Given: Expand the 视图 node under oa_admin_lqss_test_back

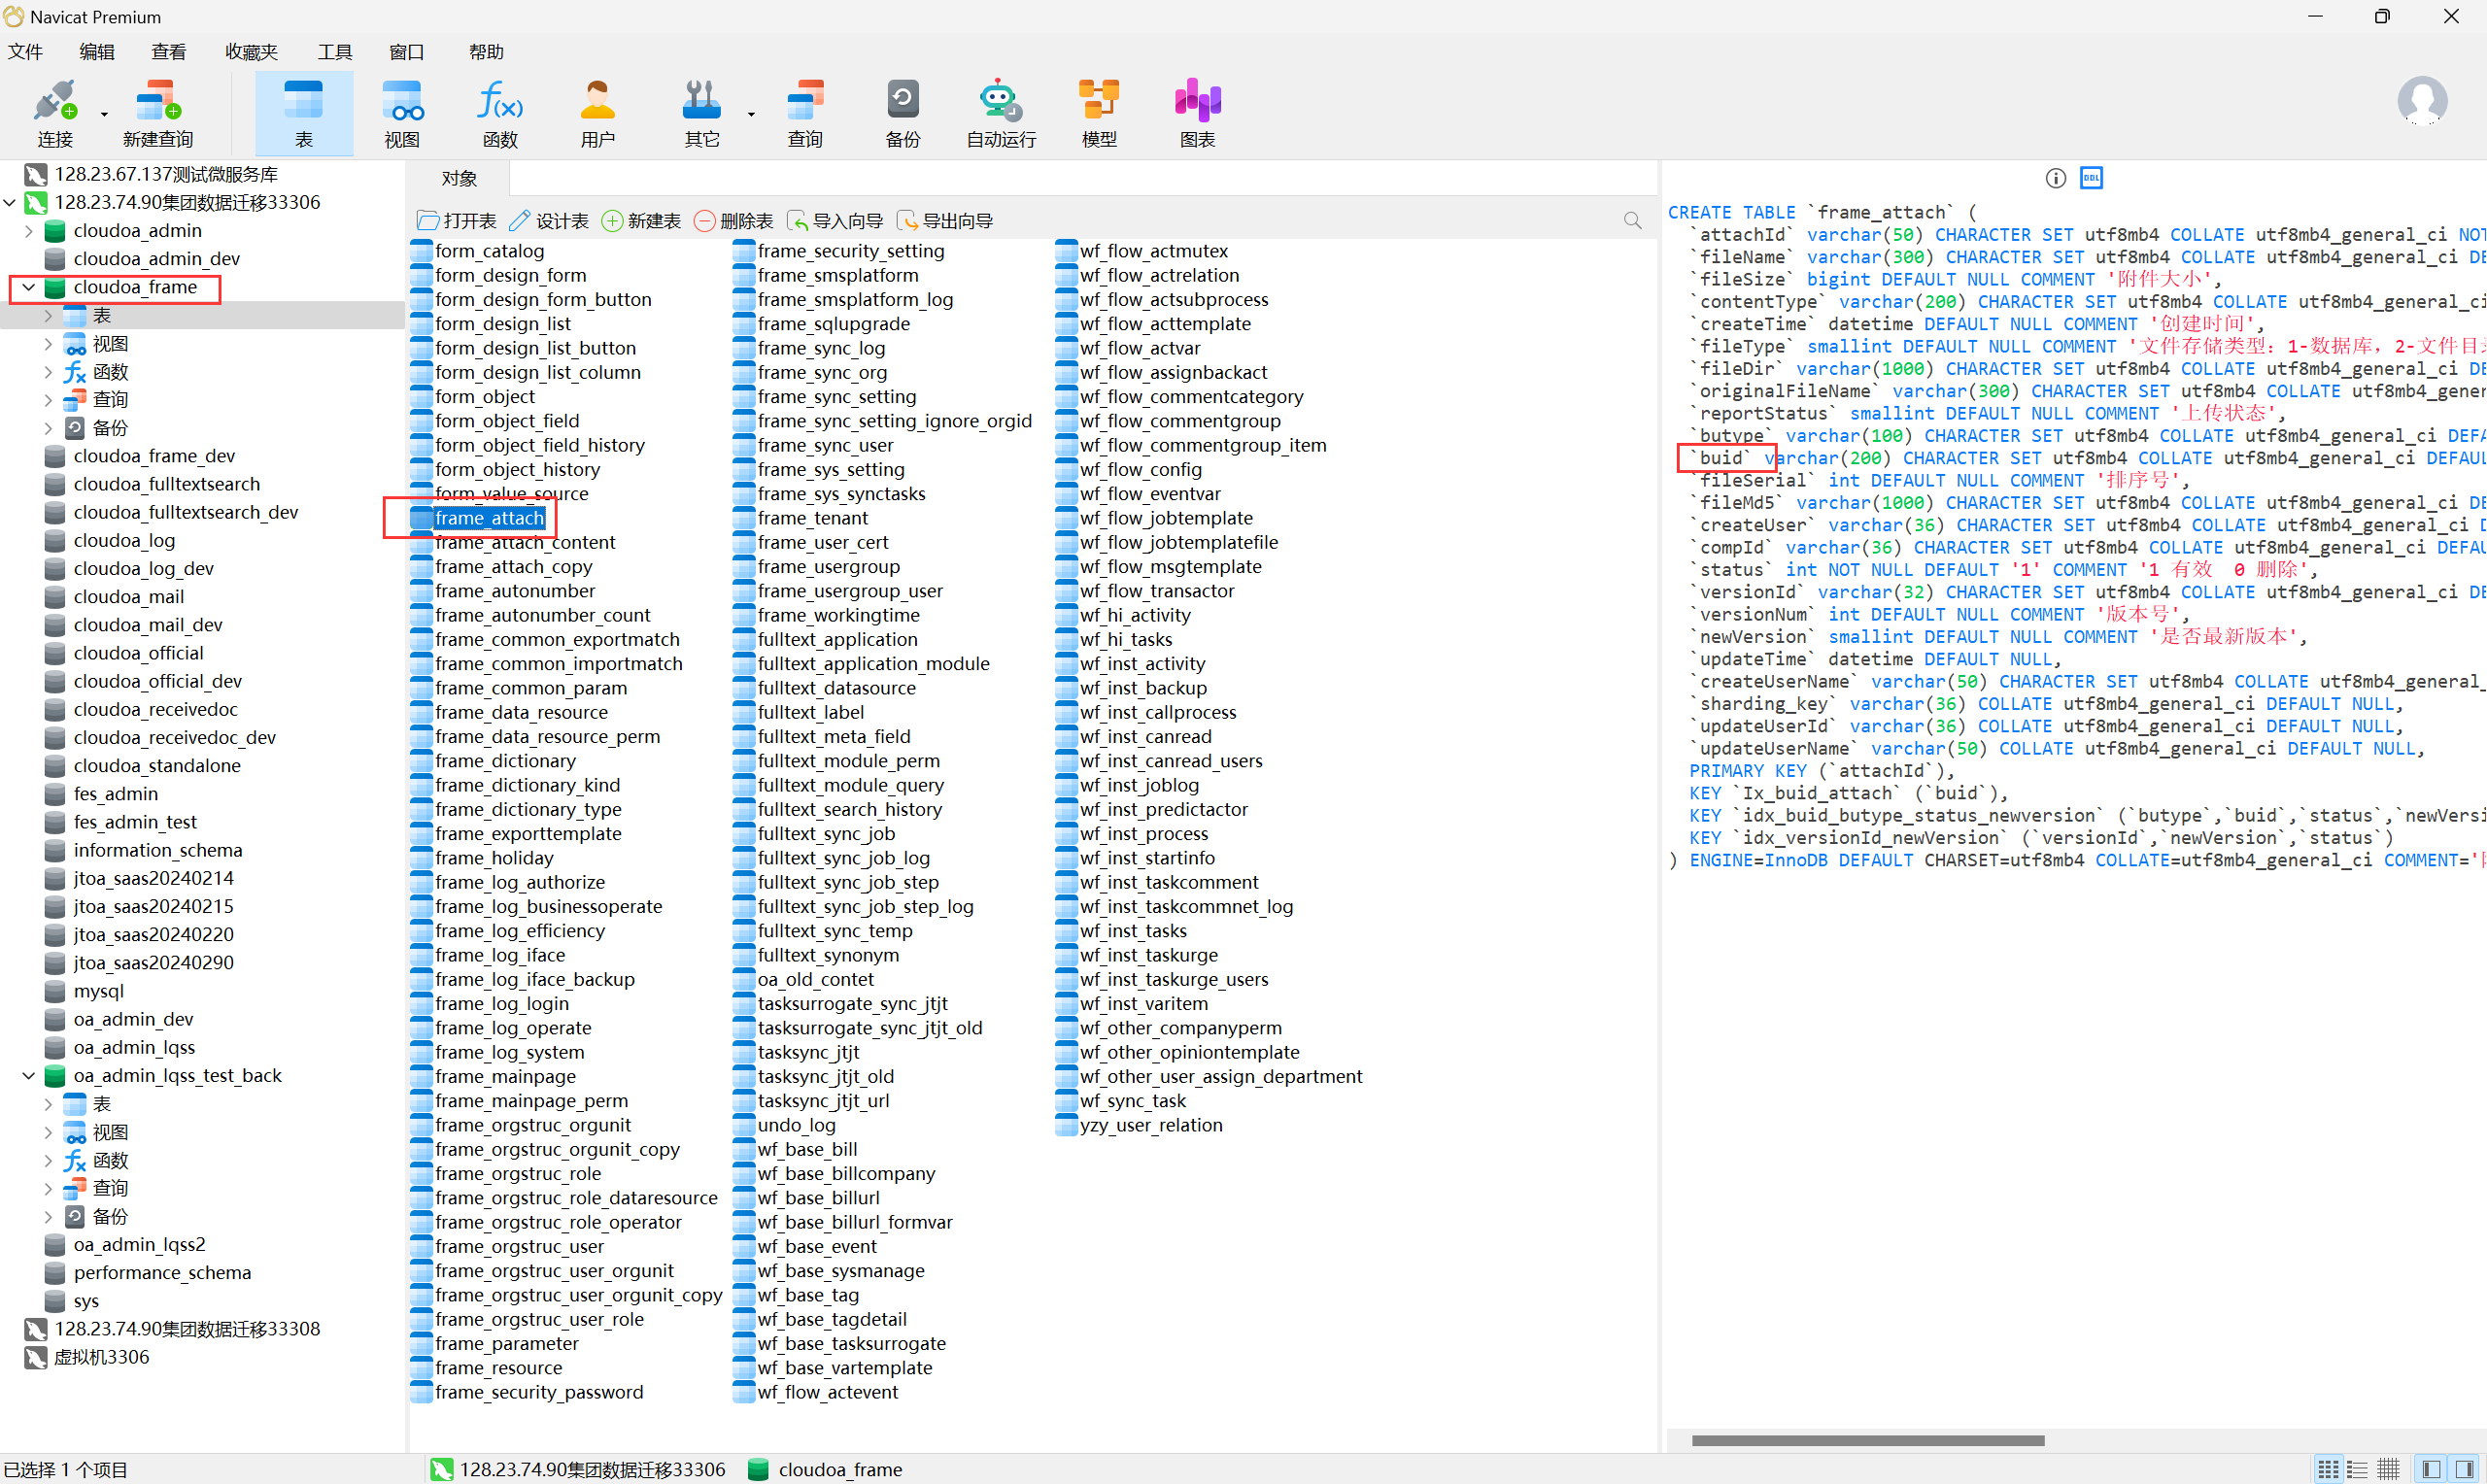Looking at the screenshot, I should (48, 1132).
